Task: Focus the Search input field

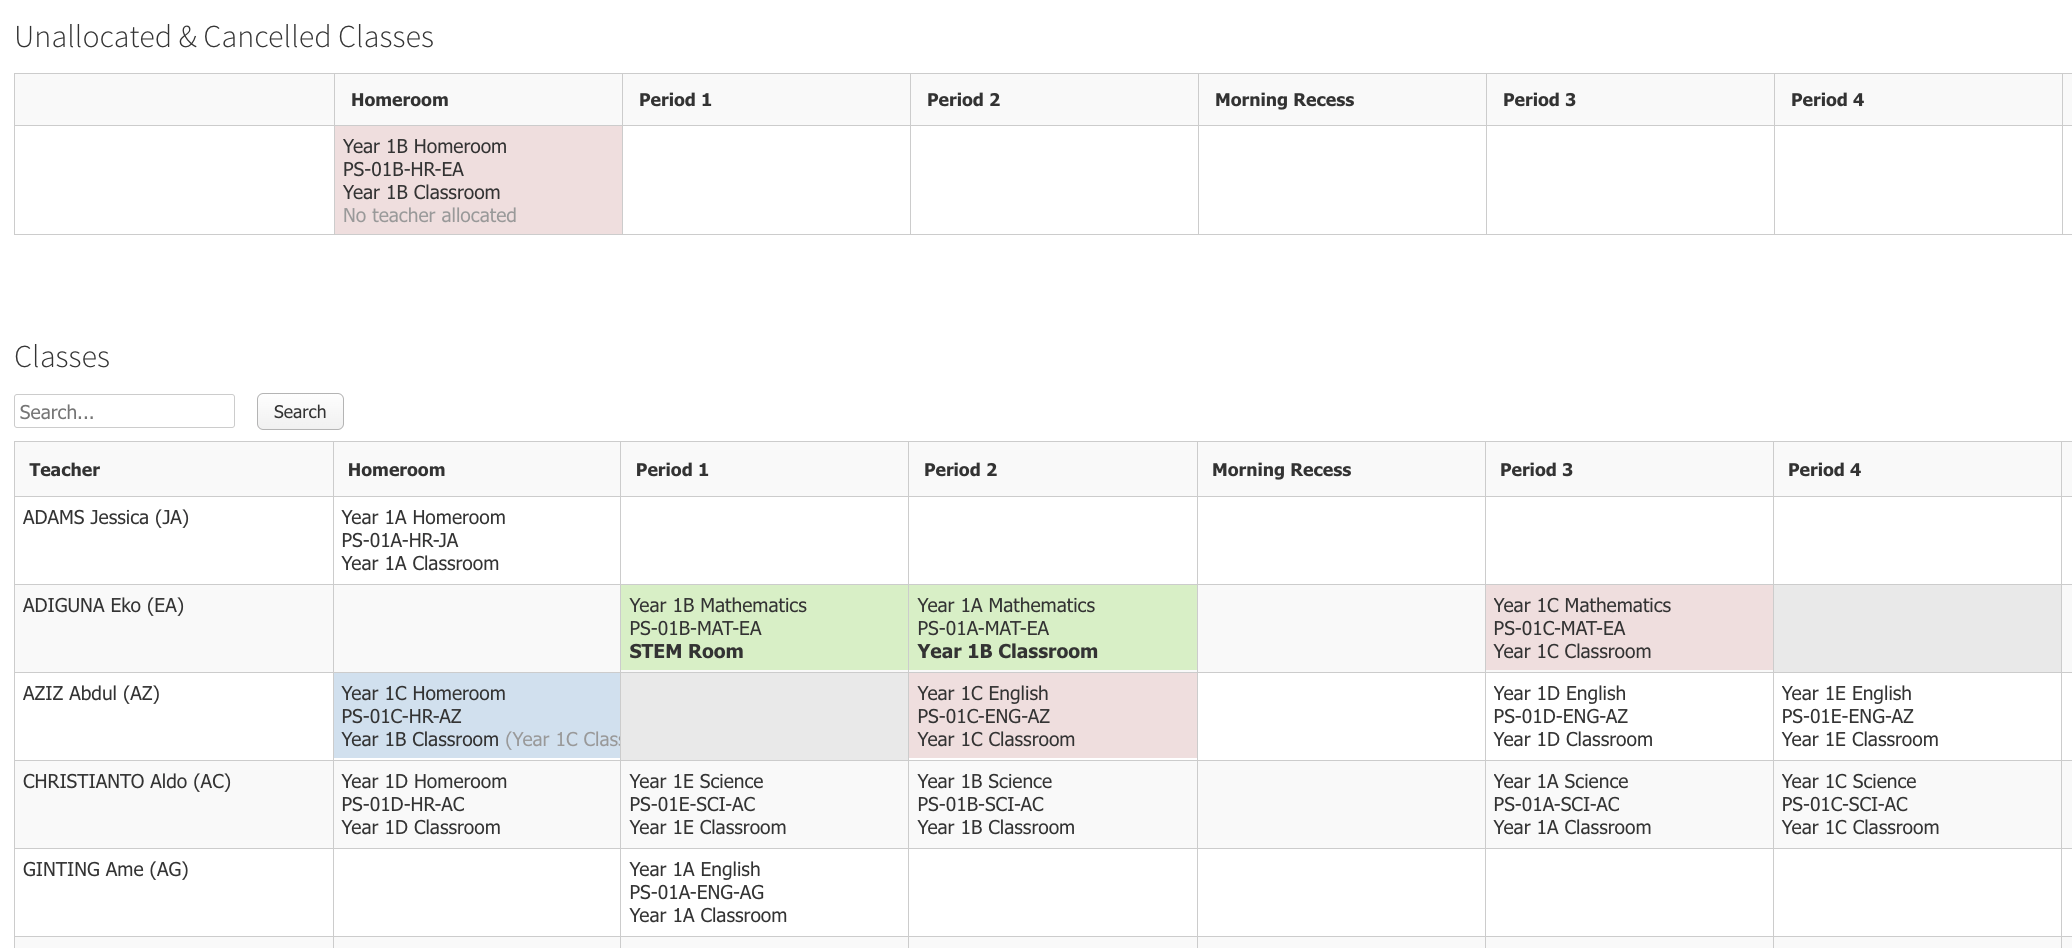Action: click(x=124, y=411)
